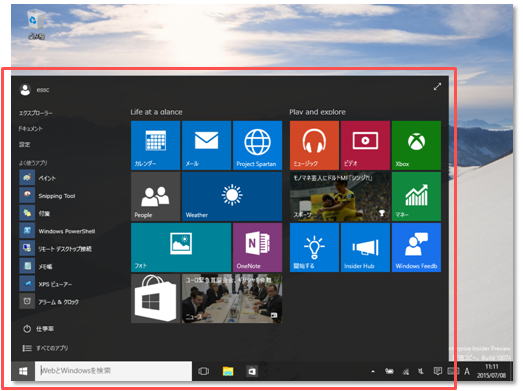
Task: Open the Music headphones tile
Action: click(314, 145)
